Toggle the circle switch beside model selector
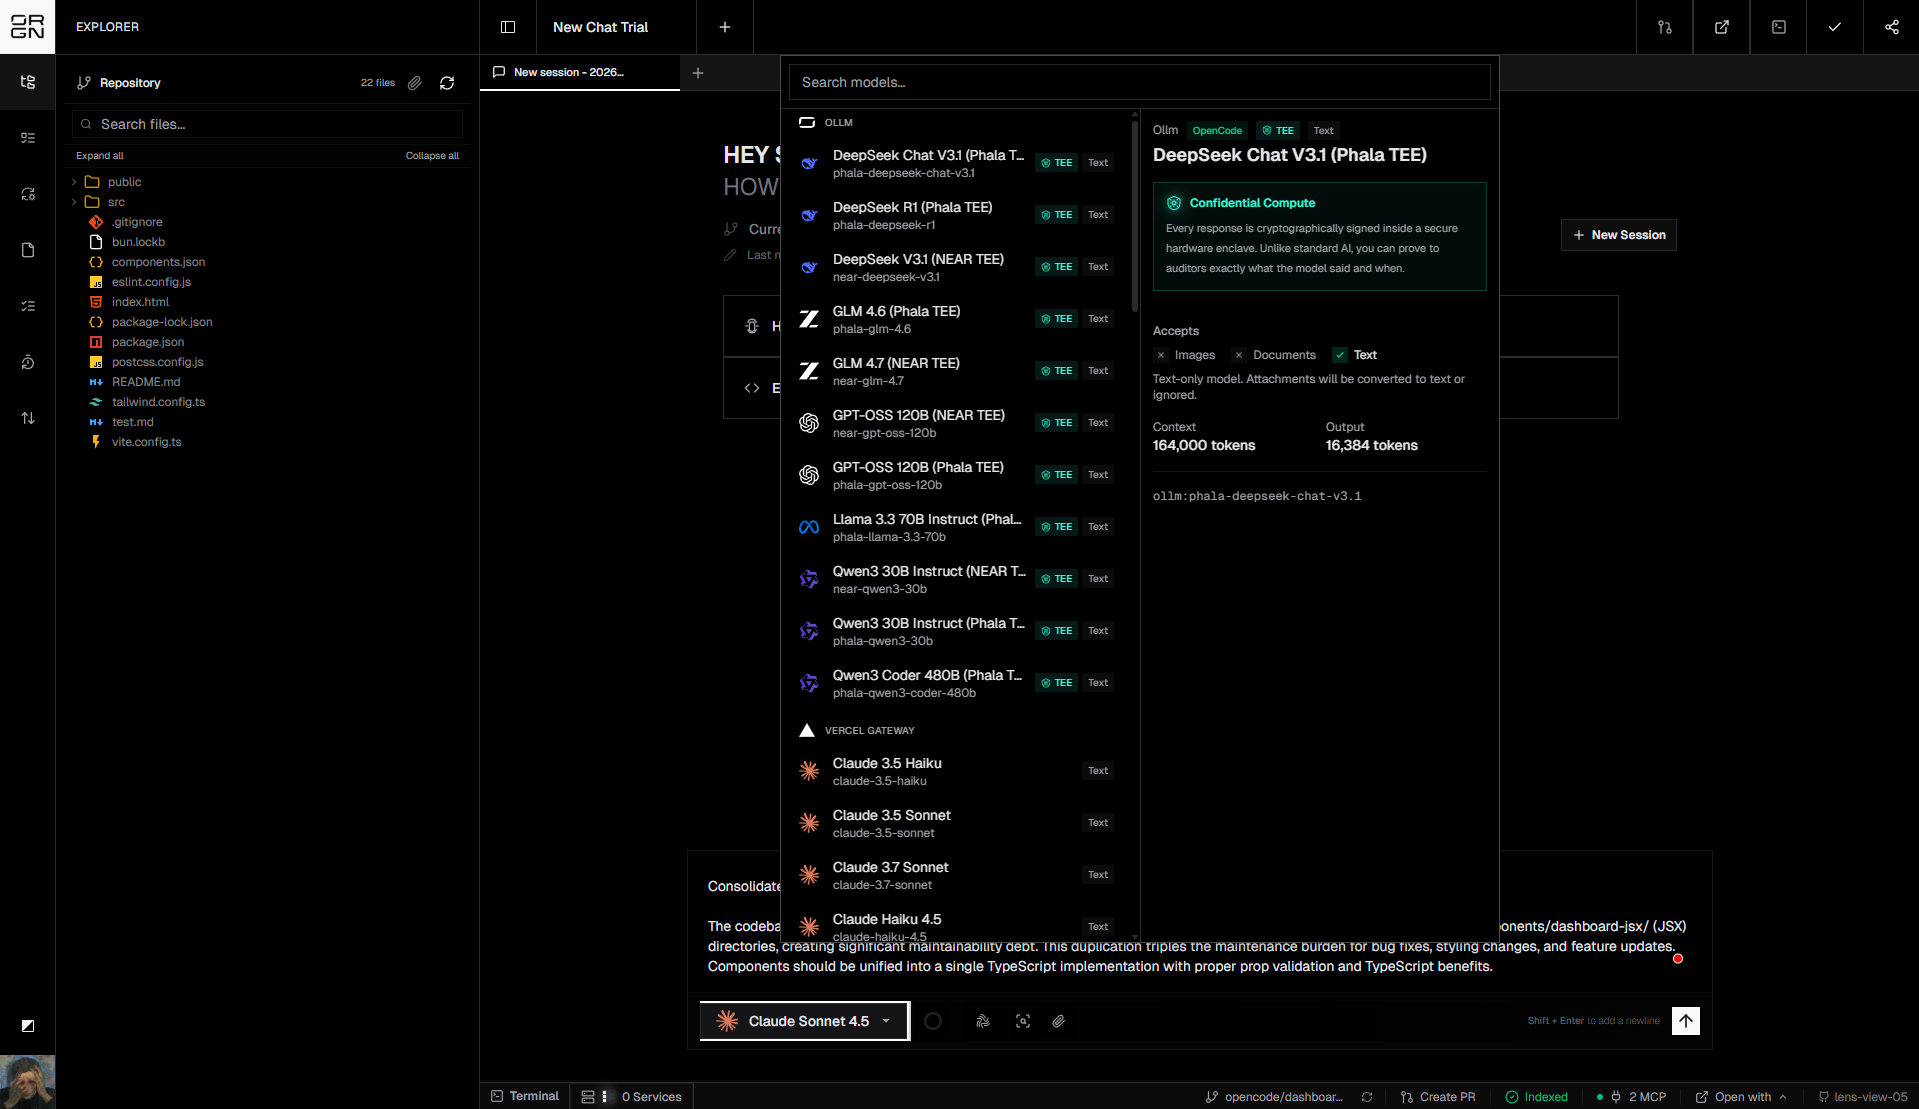 coord(933,1021)
